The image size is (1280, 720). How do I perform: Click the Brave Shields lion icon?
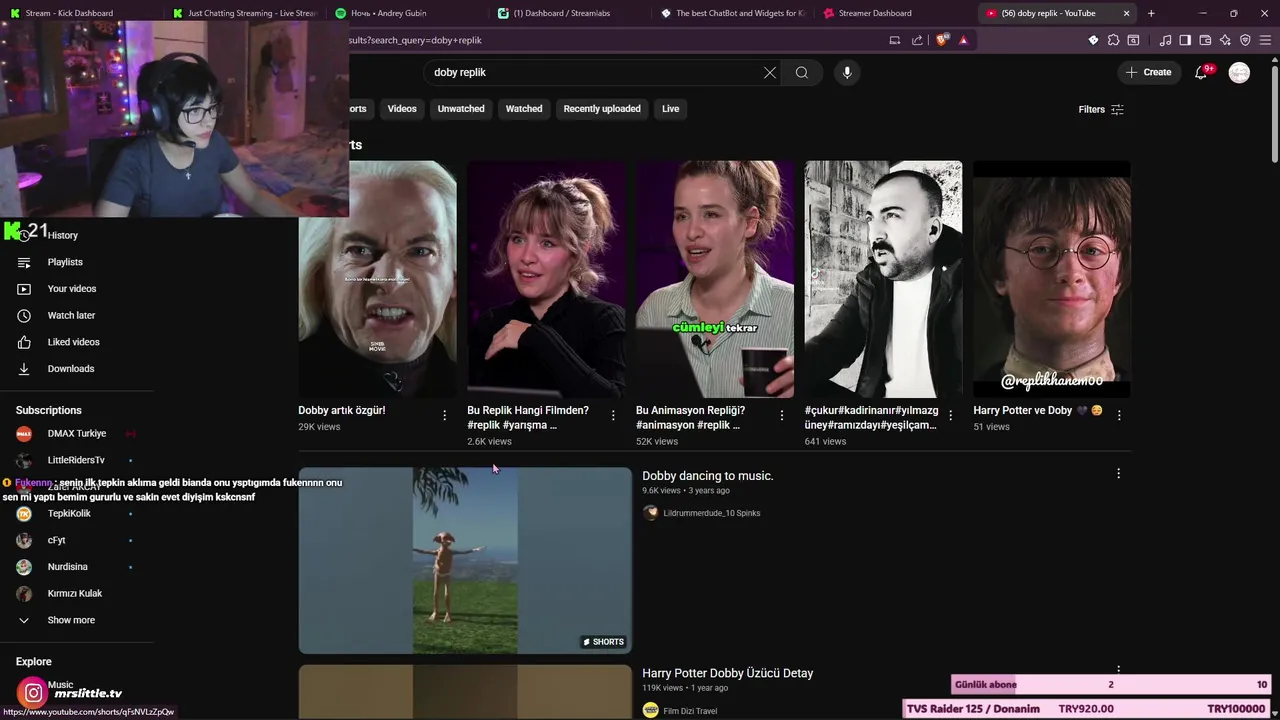click(942, 40)
